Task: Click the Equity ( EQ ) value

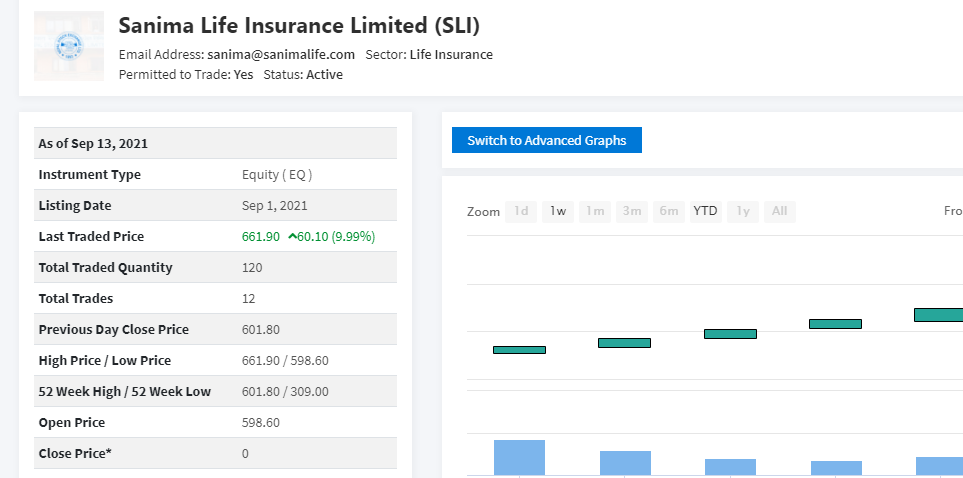Action: coord(277,174)
